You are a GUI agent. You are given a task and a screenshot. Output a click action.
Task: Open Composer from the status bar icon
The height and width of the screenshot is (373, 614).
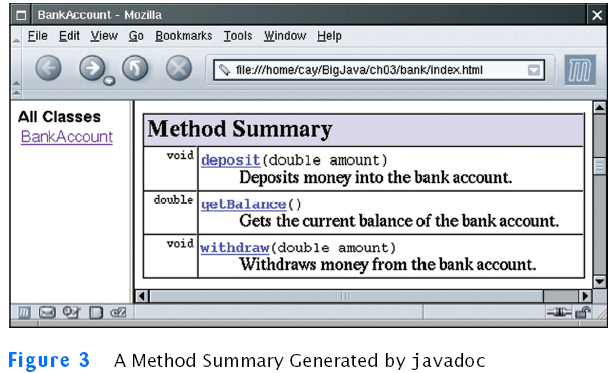point(72,312)
